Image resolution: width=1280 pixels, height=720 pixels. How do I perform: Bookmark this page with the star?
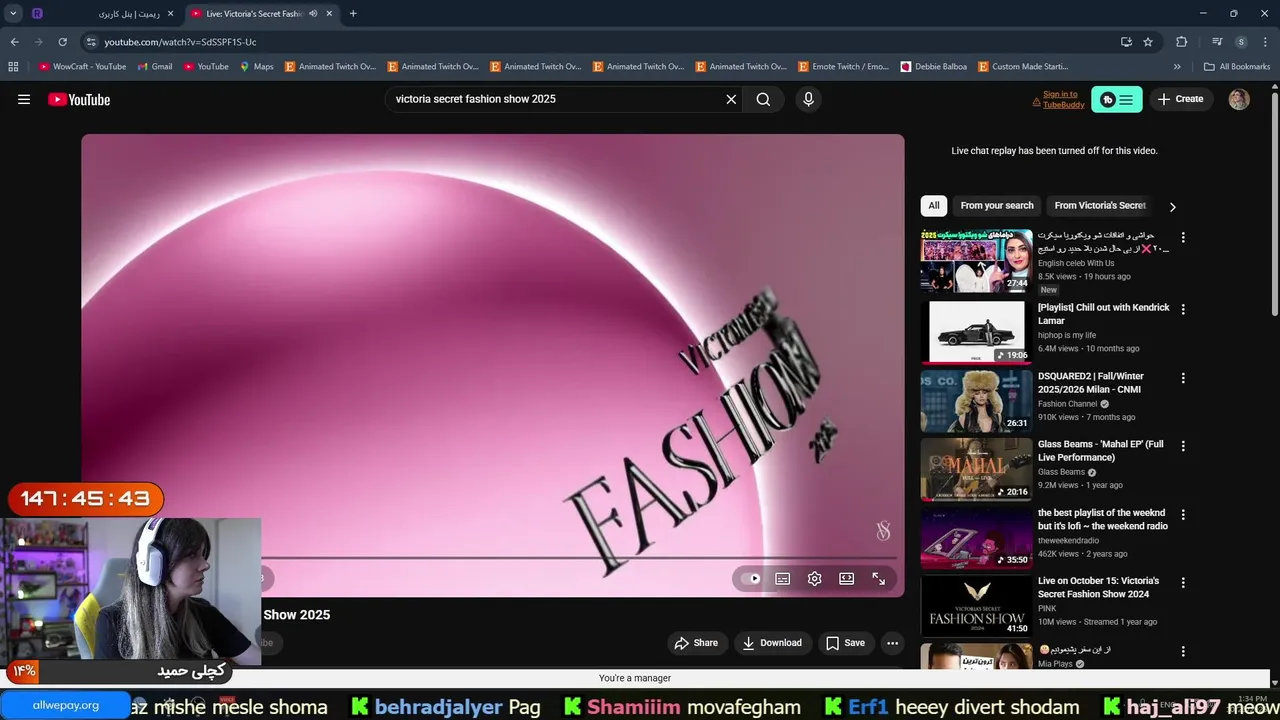[x=1148, y=42]
